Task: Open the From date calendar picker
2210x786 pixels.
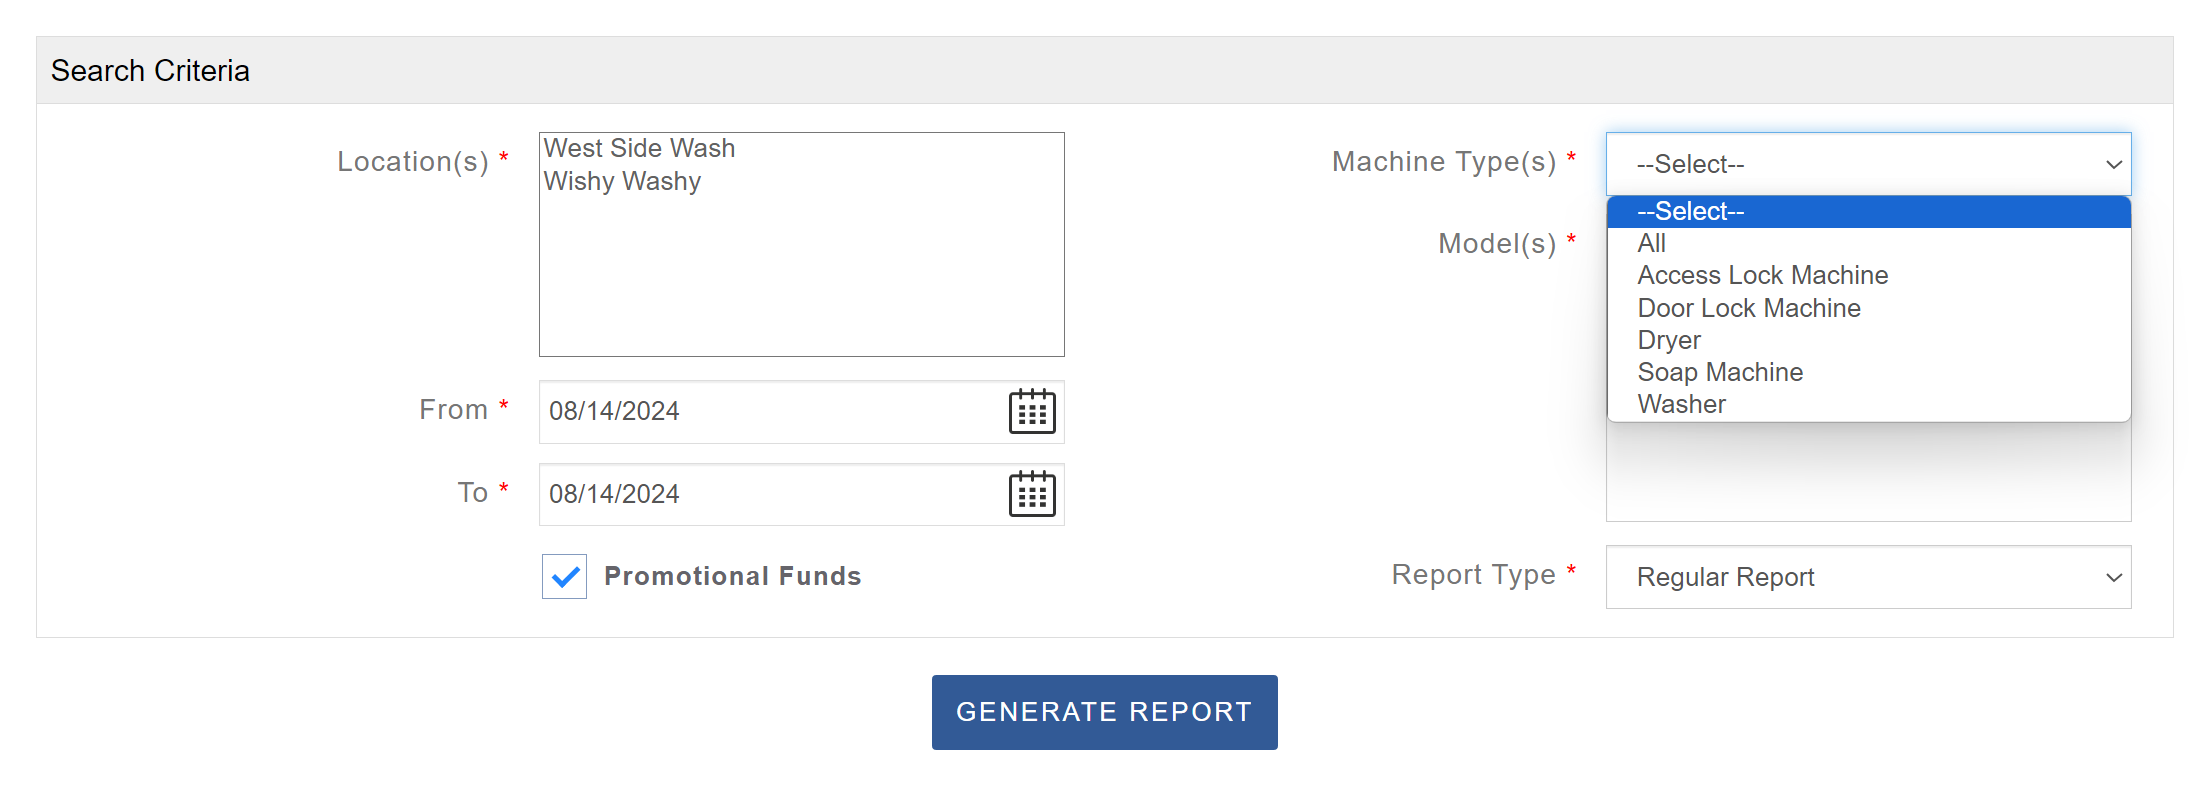Action: click(1032, 412)
